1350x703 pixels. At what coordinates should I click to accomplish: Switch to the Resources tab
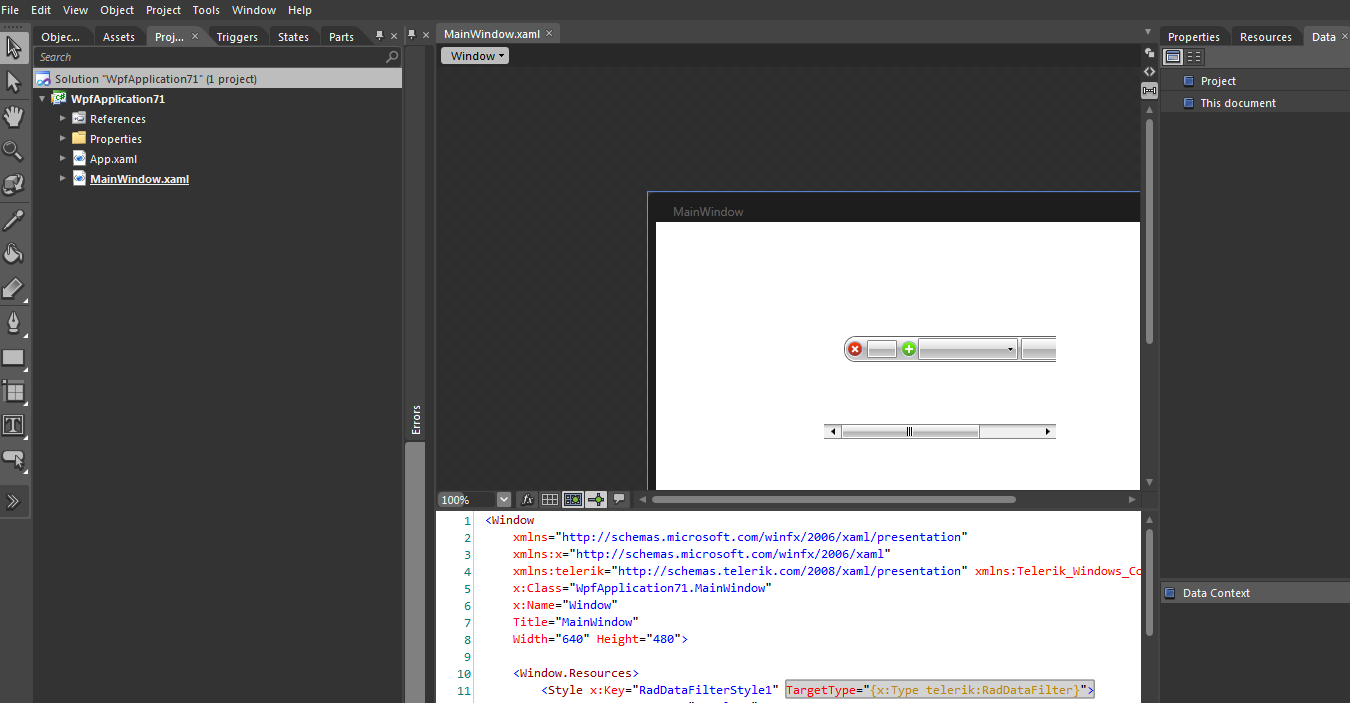click(1265, 37)
